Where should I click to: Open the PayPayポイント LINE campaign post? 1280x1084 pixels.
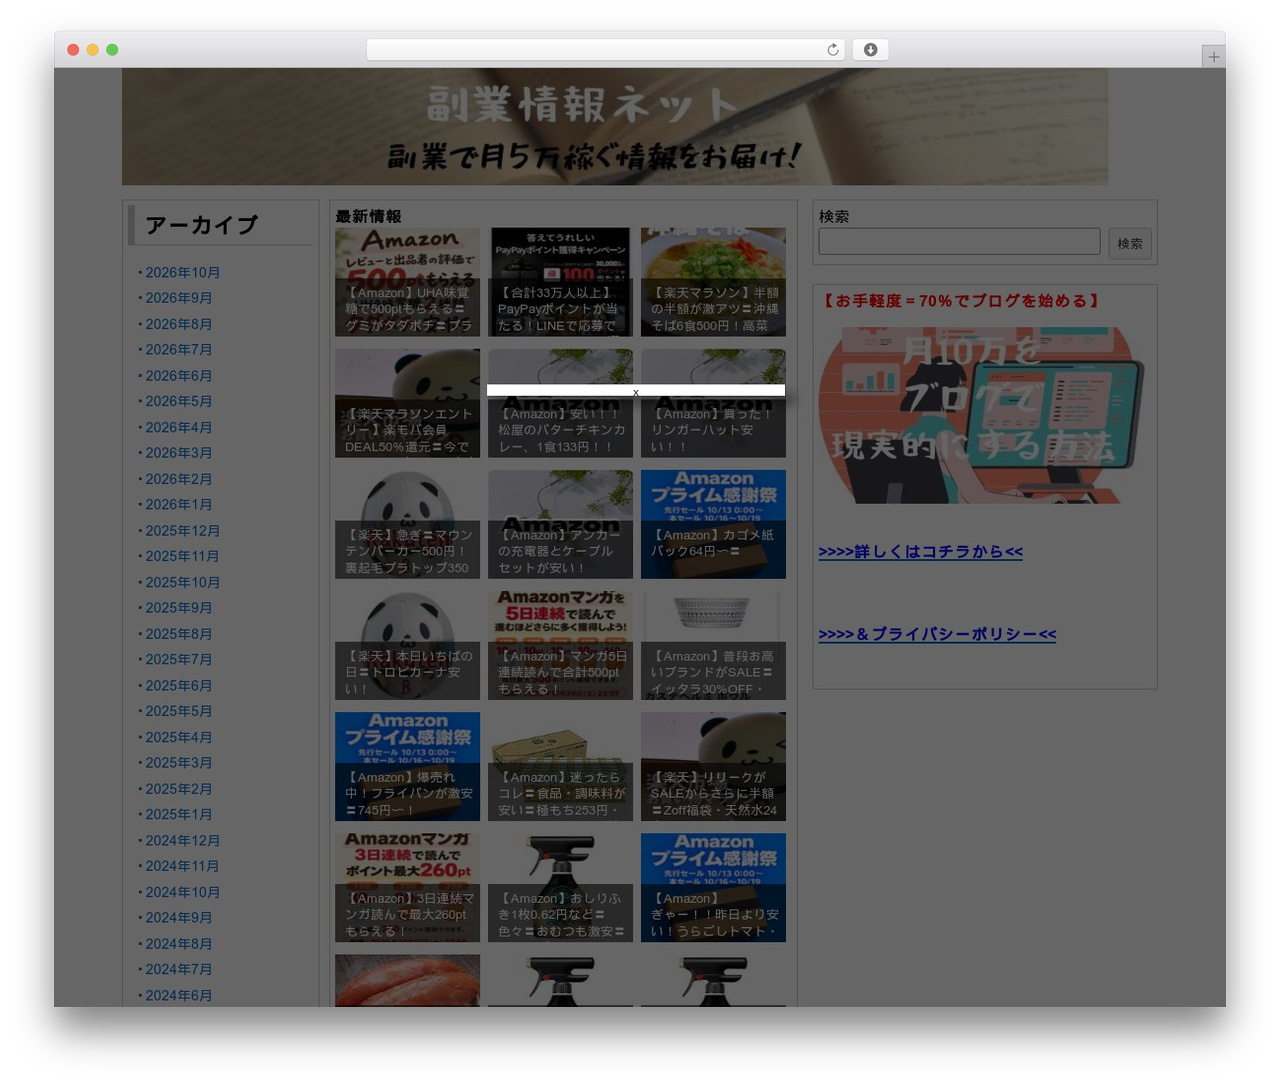(560, 282)
